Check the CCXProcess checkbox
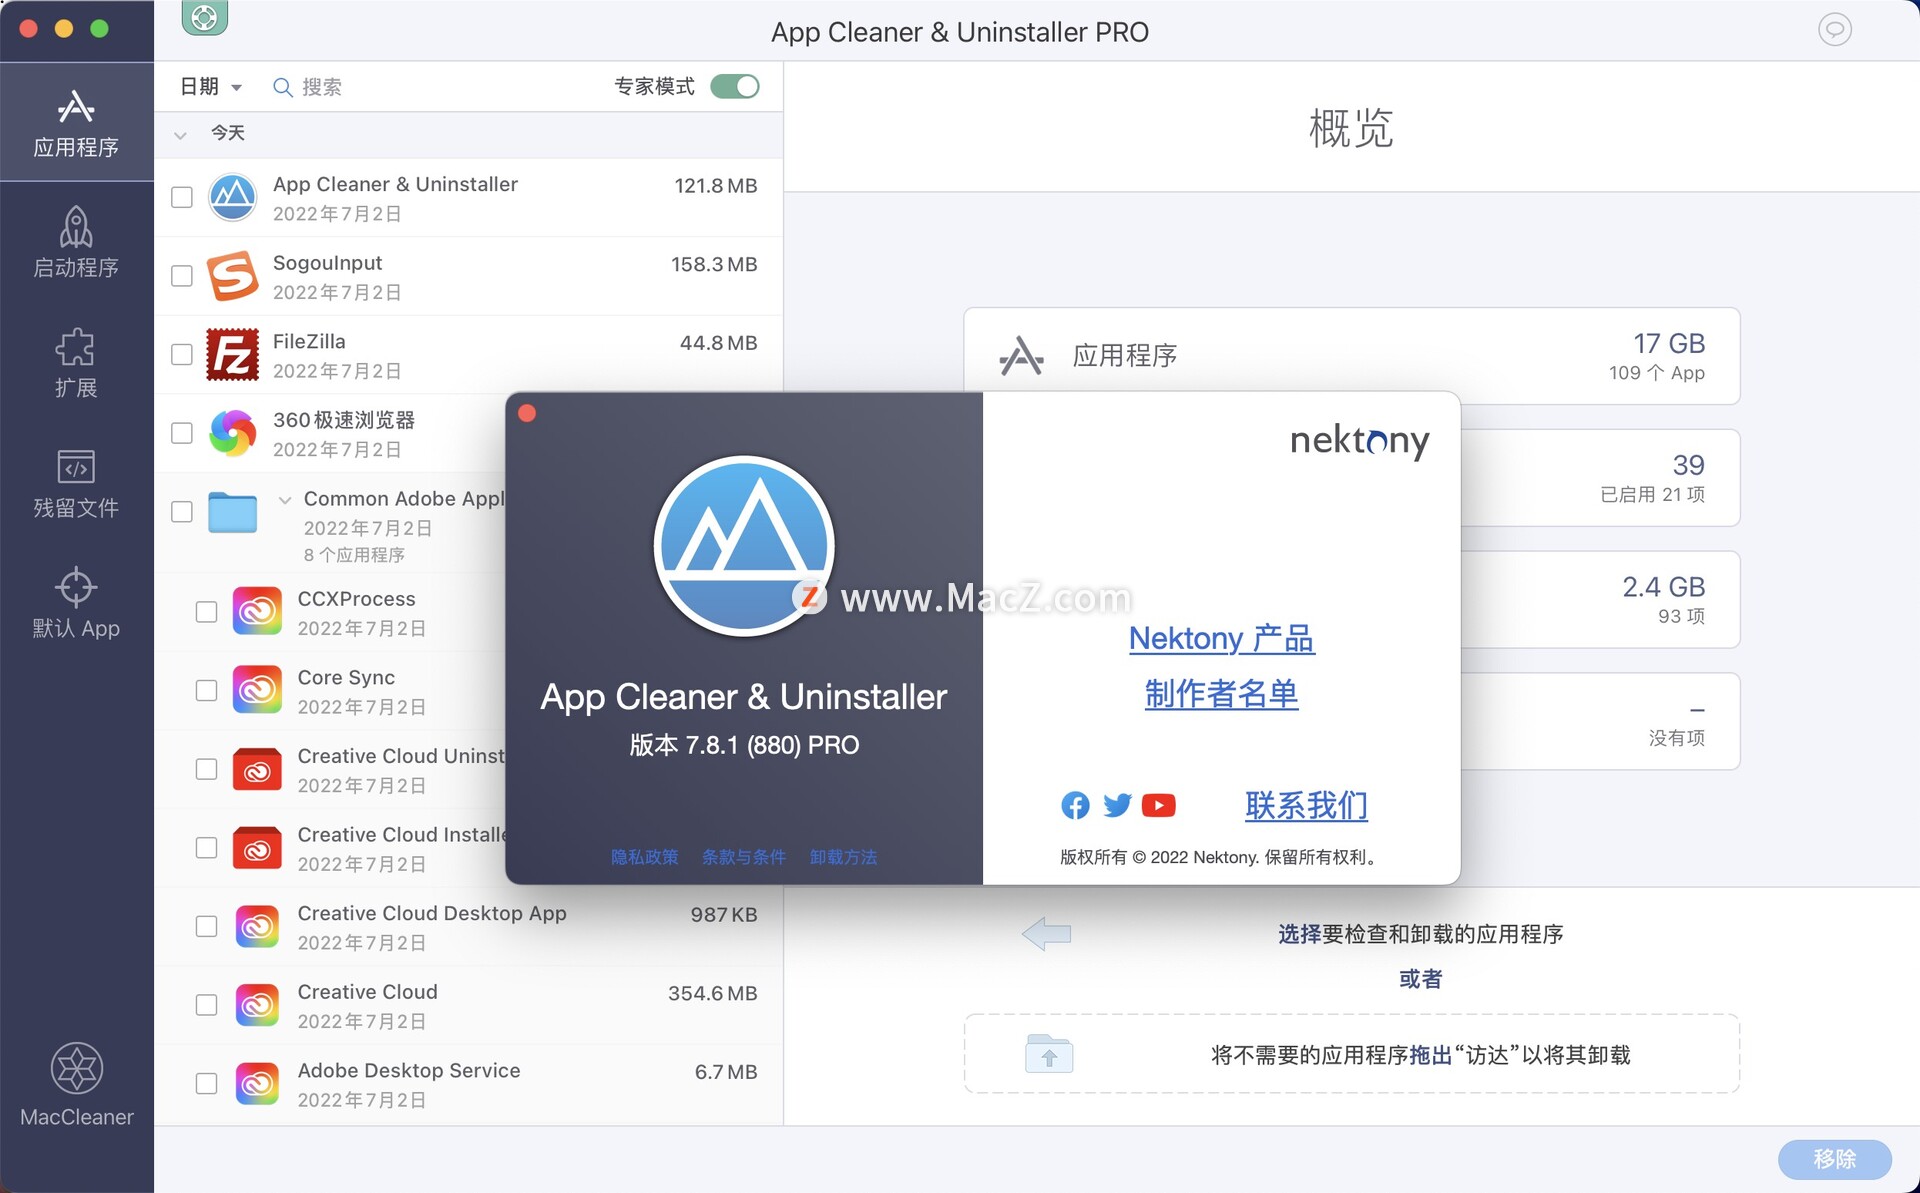Screen dimensions: 1920x1193 tap(206, 612)
